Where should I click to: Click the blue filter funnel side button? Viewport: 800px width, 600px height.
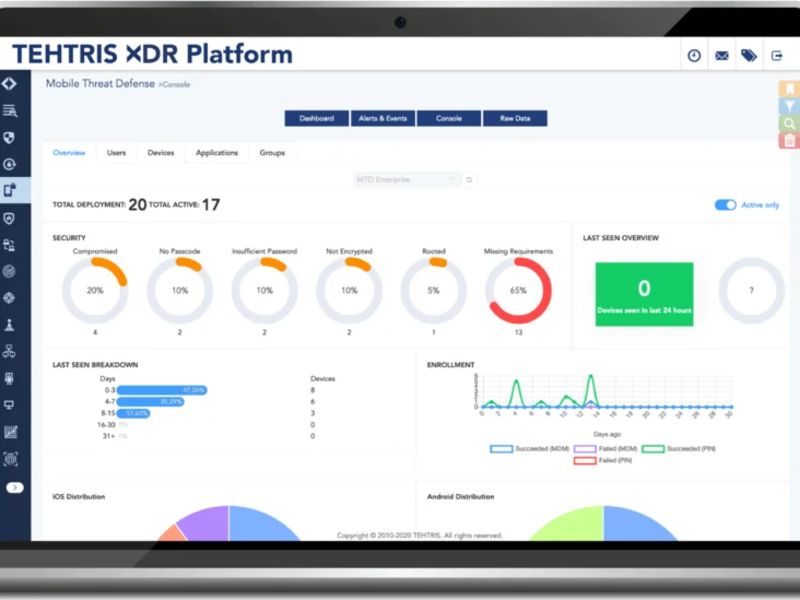pyautogui.click(x=789, y=106)
